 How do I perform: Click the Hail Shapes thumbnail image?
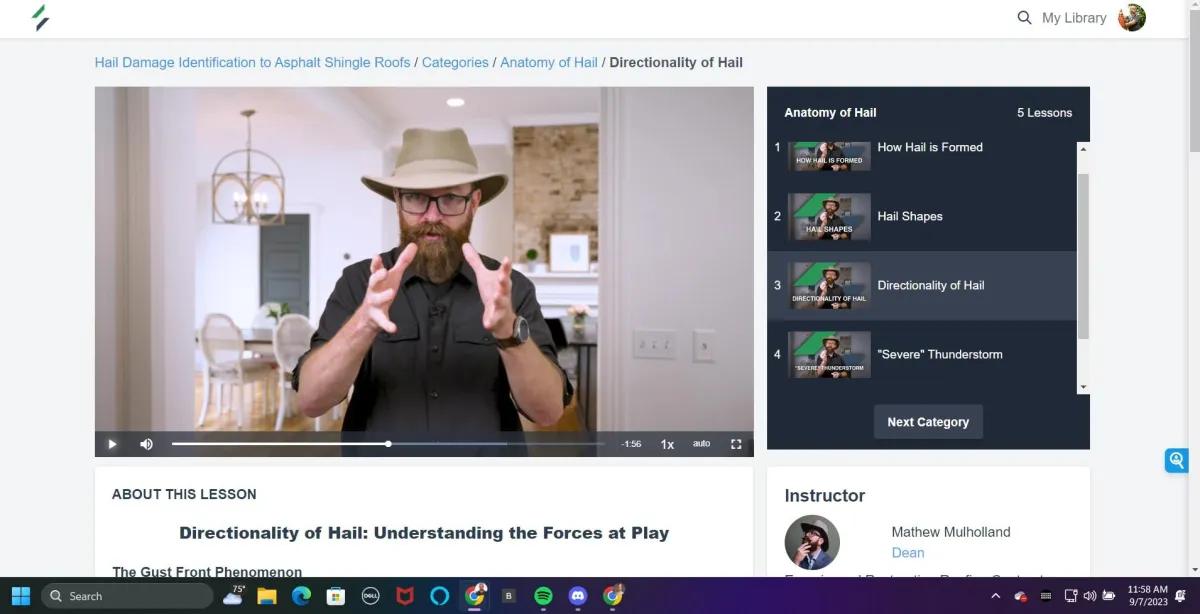coord(829,216)
